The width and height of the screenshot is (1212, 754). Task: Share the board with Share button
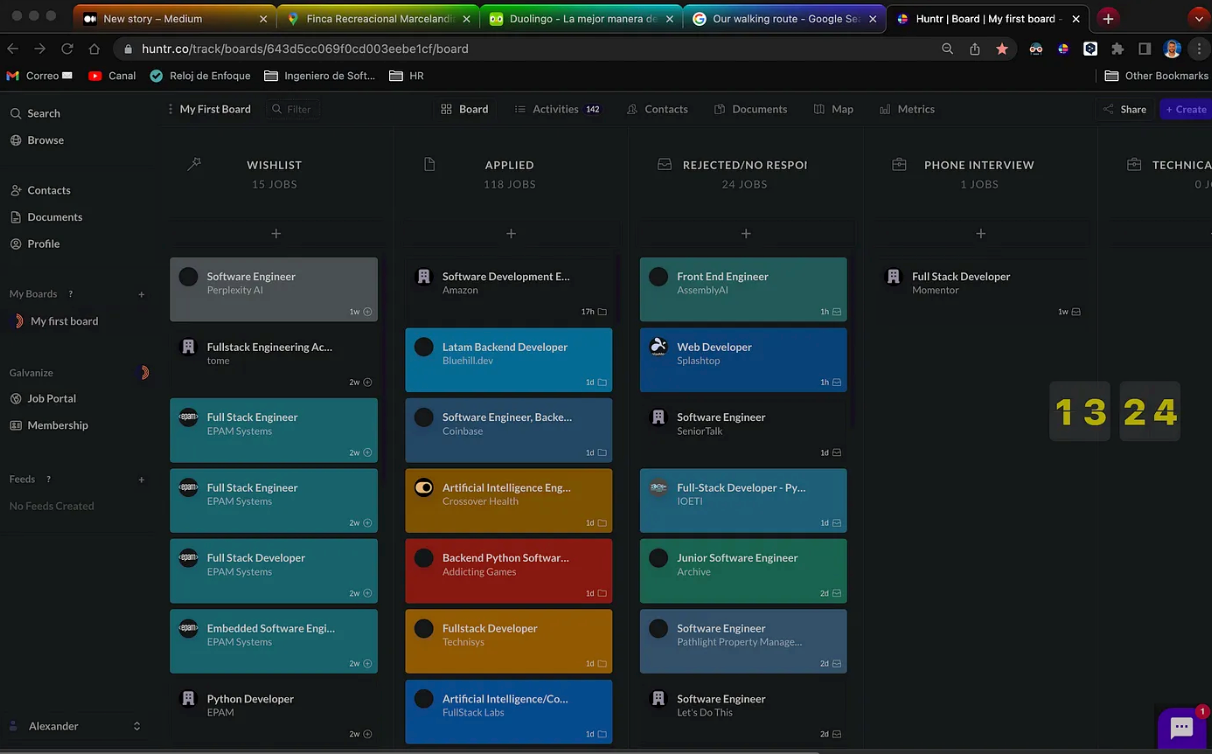pyautogui.click(x=1124, y=109)
